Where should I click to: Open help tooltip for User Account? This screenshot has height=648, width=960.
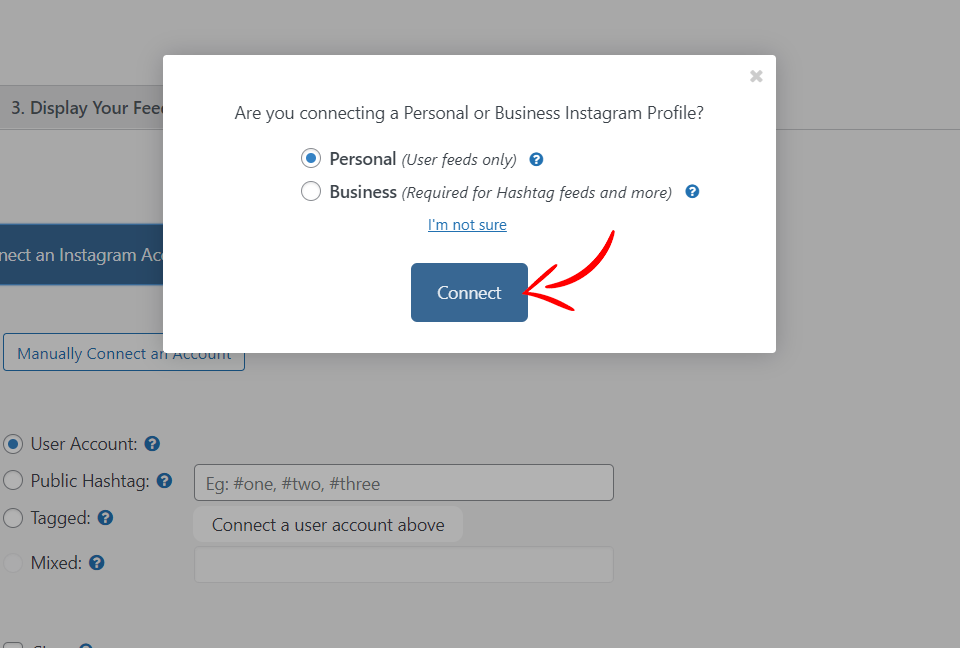(x=152, y=444)
